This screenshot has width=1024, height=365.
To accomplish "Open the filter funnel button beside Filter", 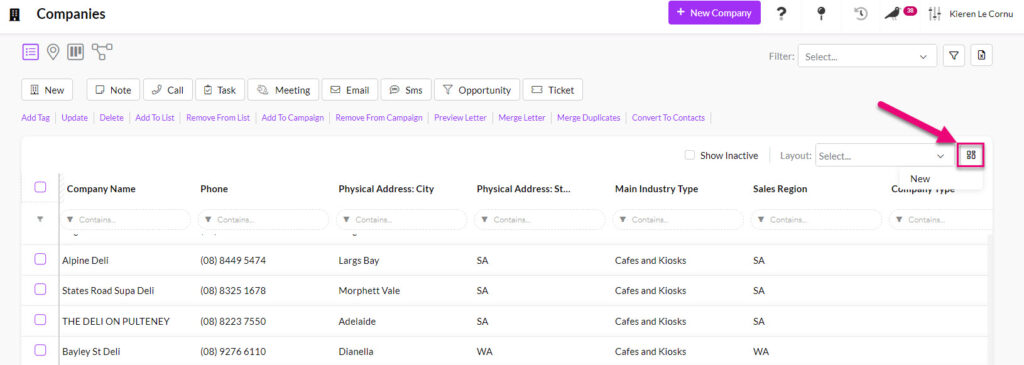I will click(x=953, y=56).
